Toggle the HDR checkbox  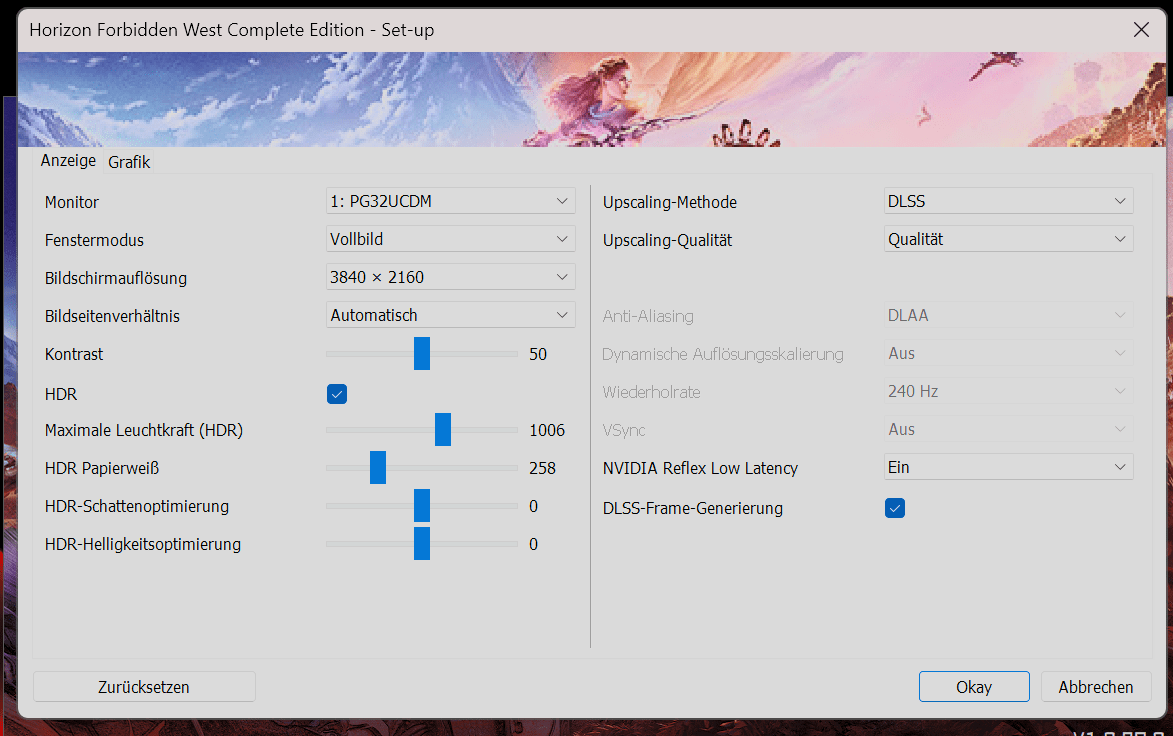coord(337,394)
